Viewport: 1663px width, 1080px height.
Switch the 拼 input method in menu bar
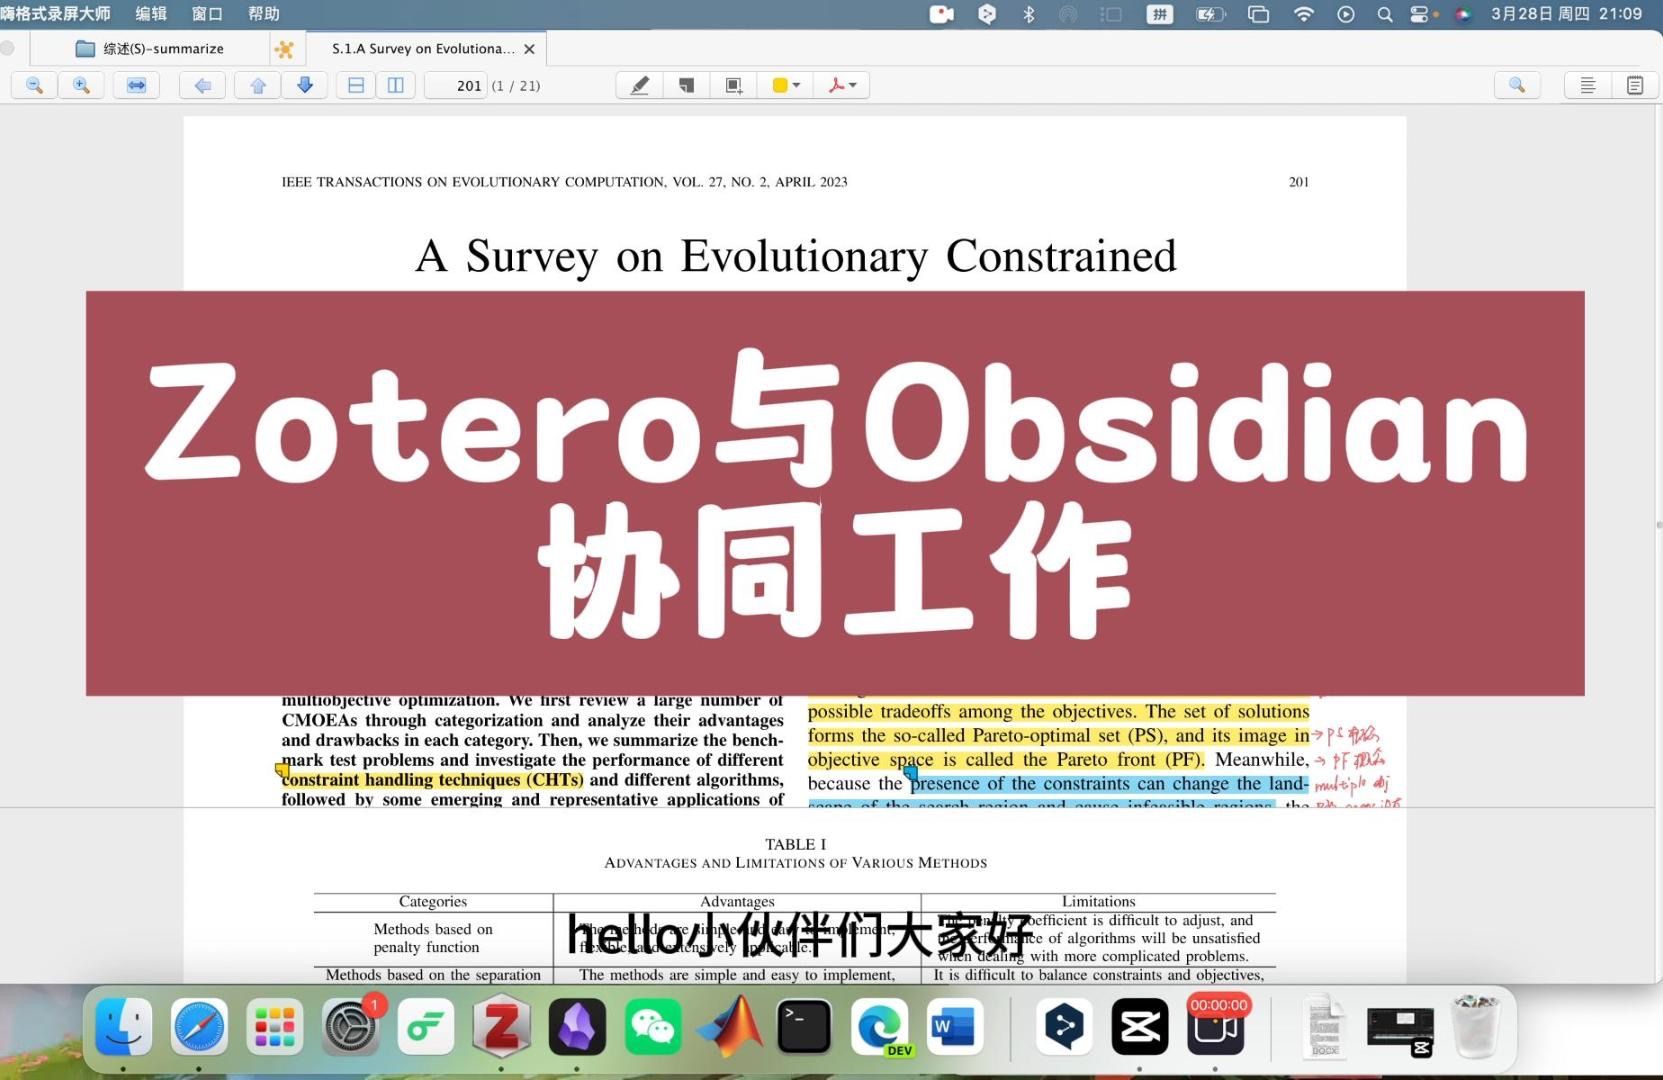click(x=1160, y=14)
